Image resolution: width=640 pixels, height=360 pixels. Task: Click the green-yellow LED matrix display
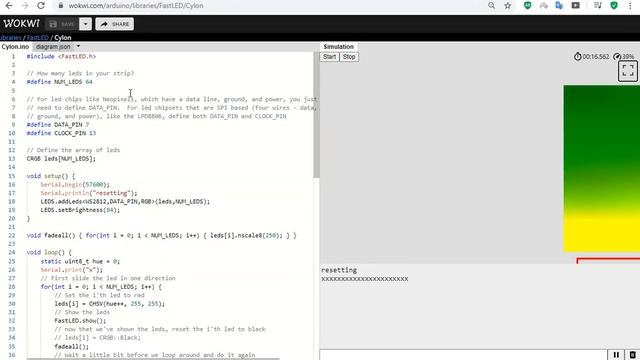pos(602,169)
